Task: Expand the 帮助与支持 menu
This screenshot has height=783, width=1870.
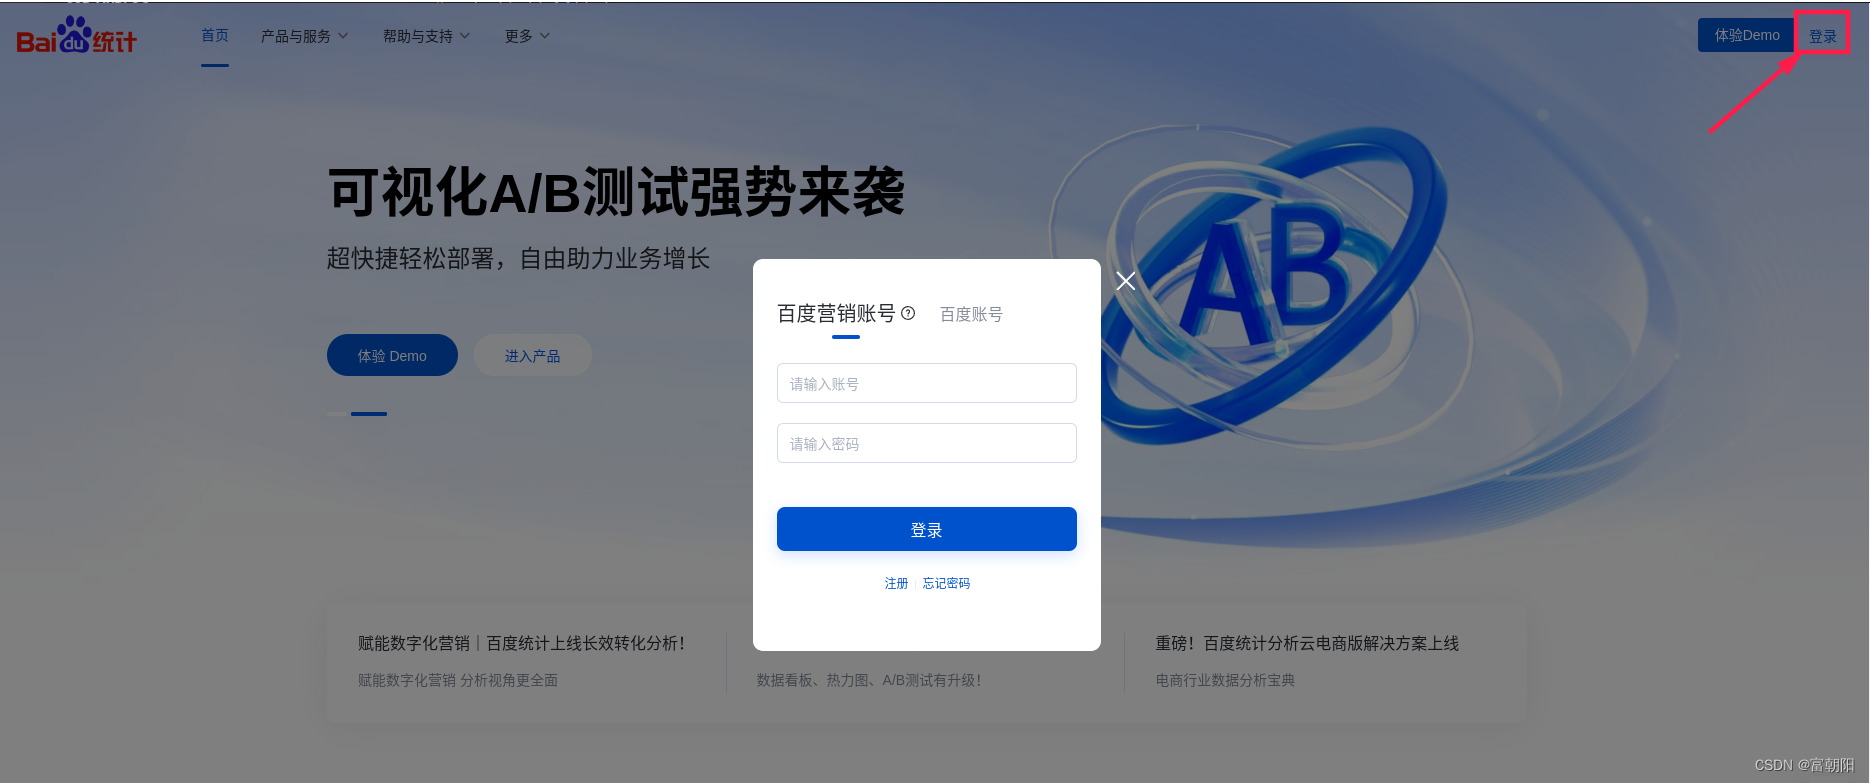Action: click(x=426, y=36)
